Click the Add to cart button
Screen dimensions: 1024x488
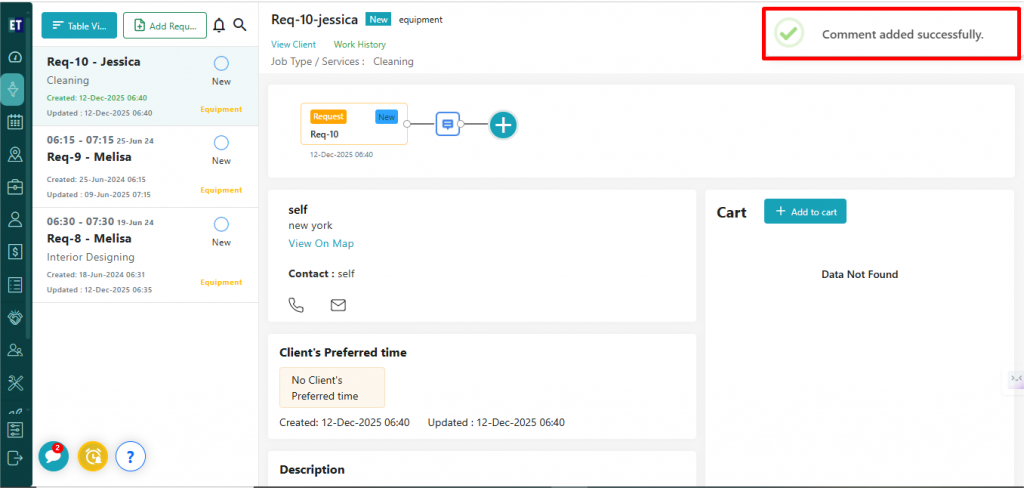click(805, 212)
